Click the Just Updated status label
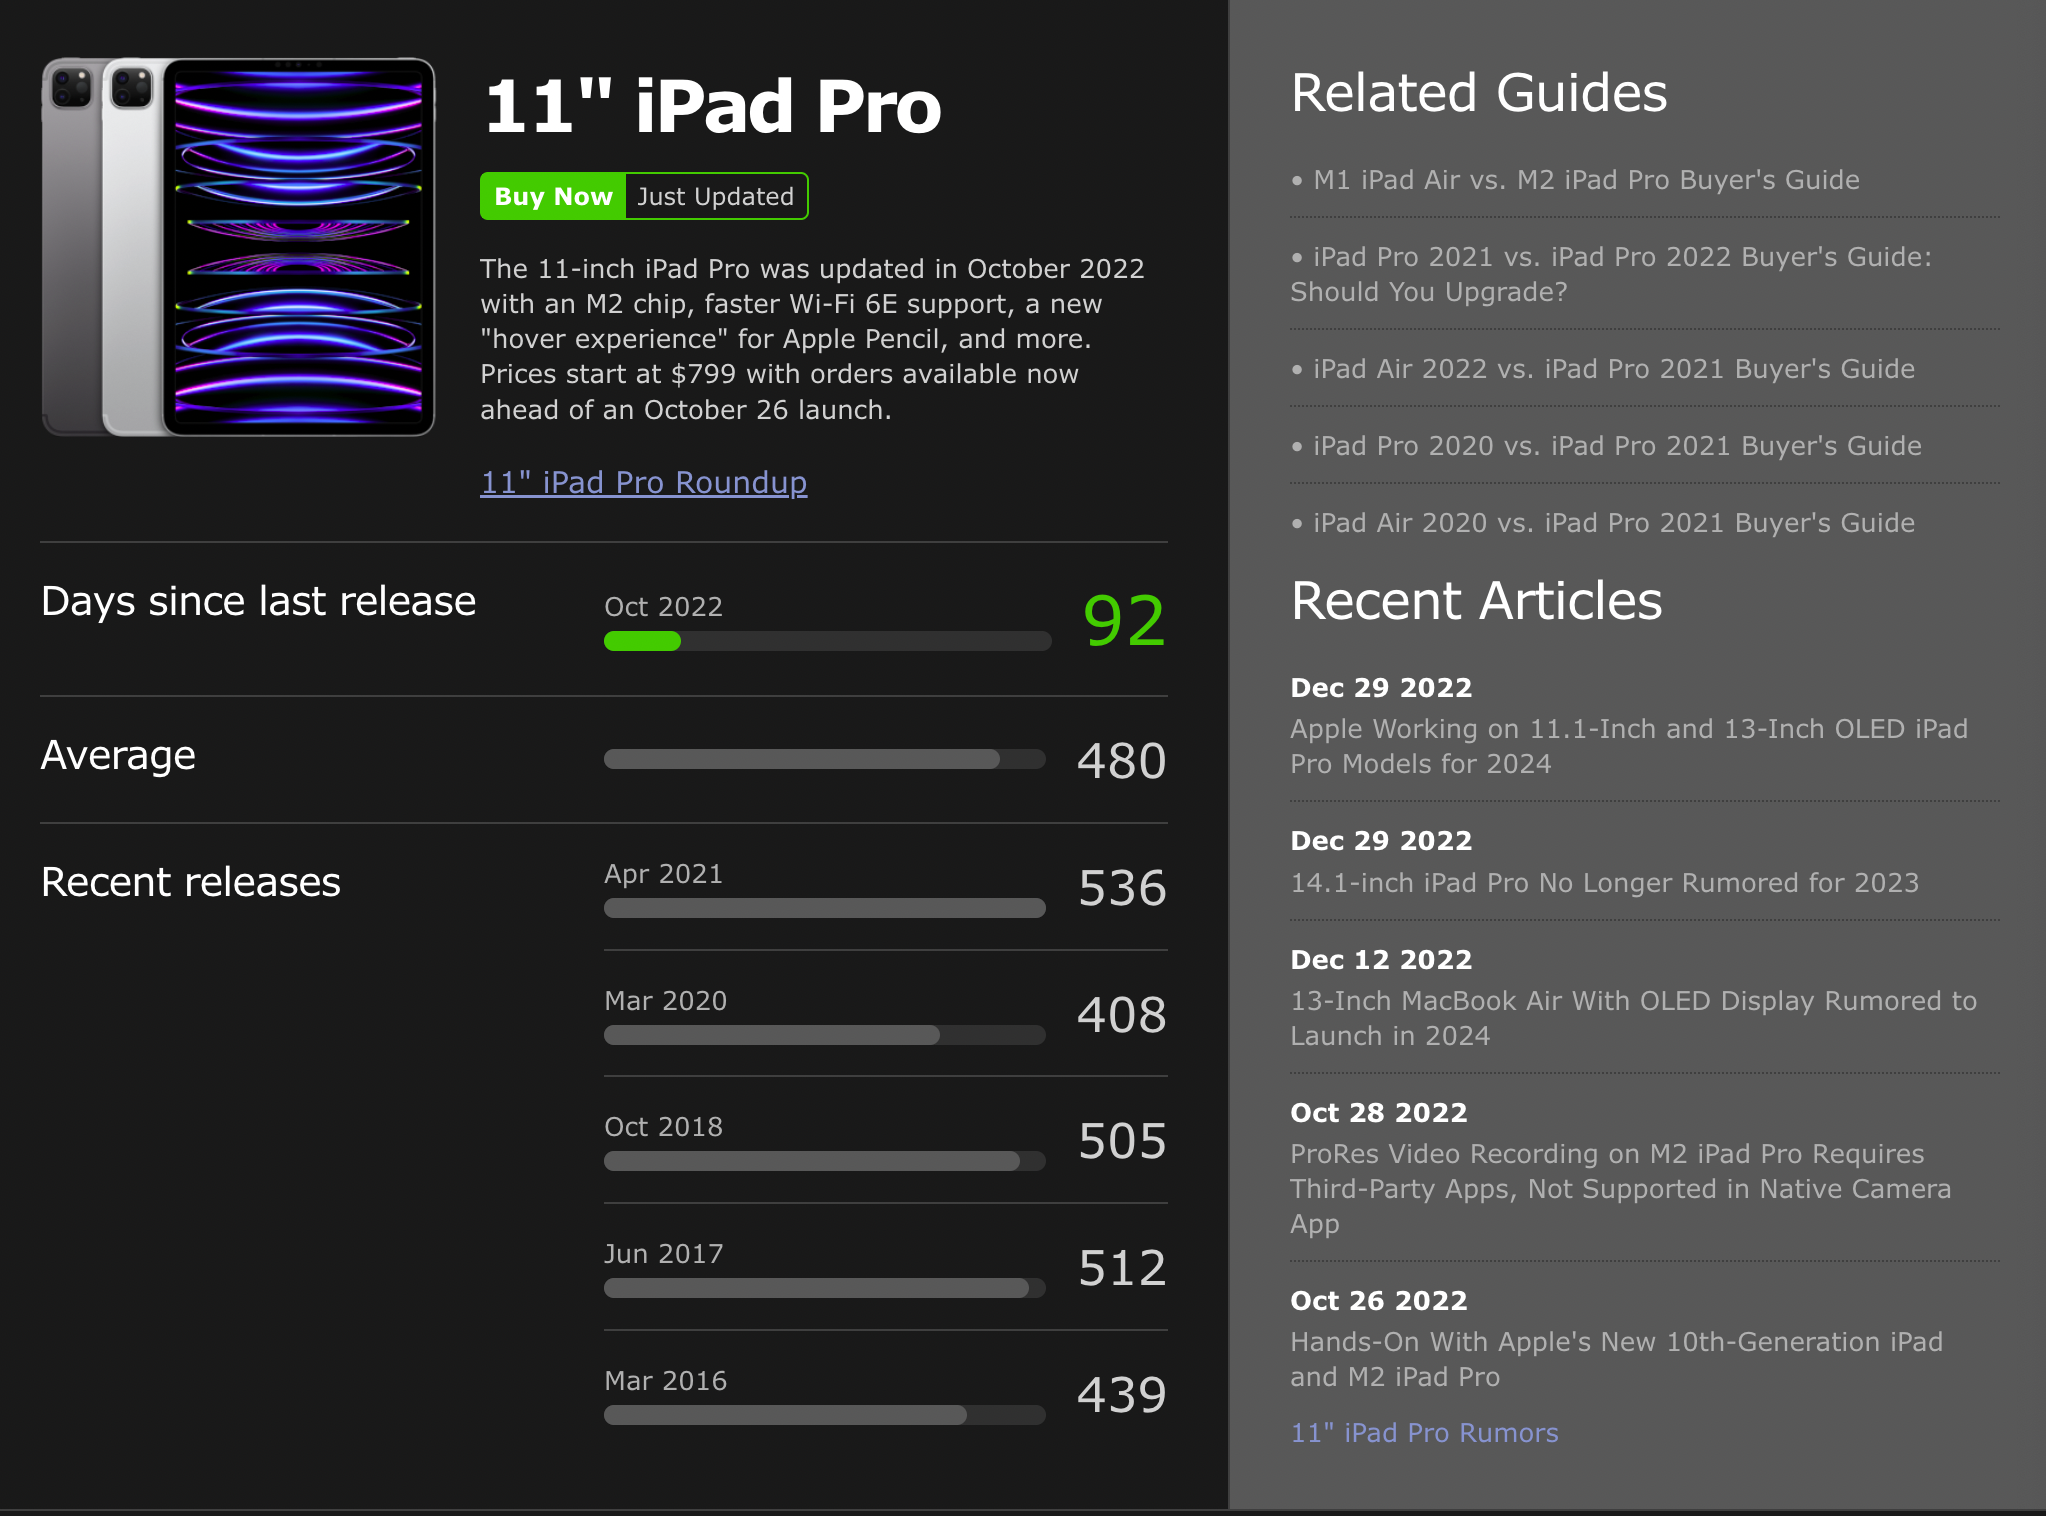 pyautogui.click(x=716, y=196)
